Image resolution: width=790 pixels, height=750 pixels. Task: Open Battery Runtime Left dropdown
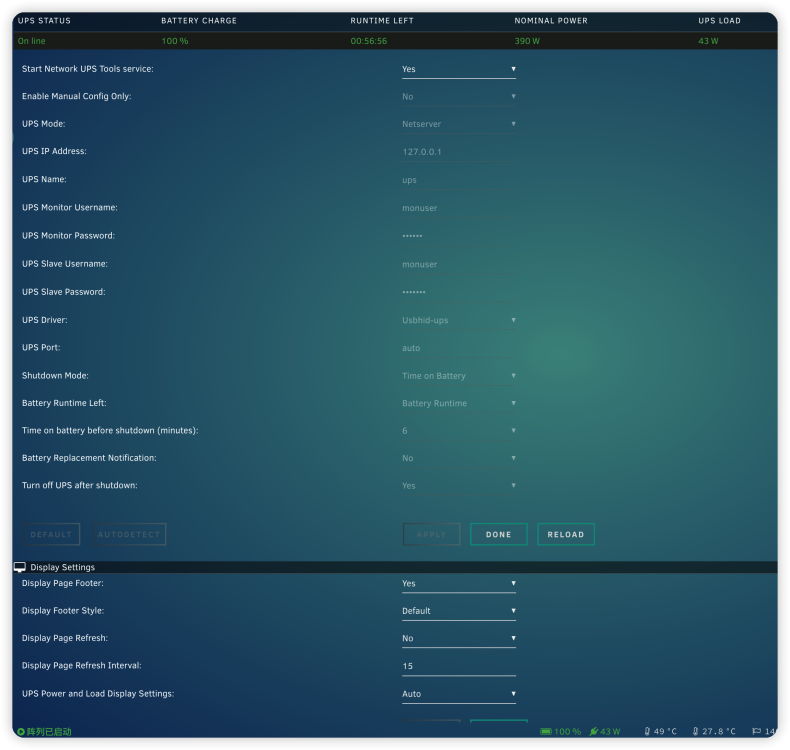click(x=458, y=403)
